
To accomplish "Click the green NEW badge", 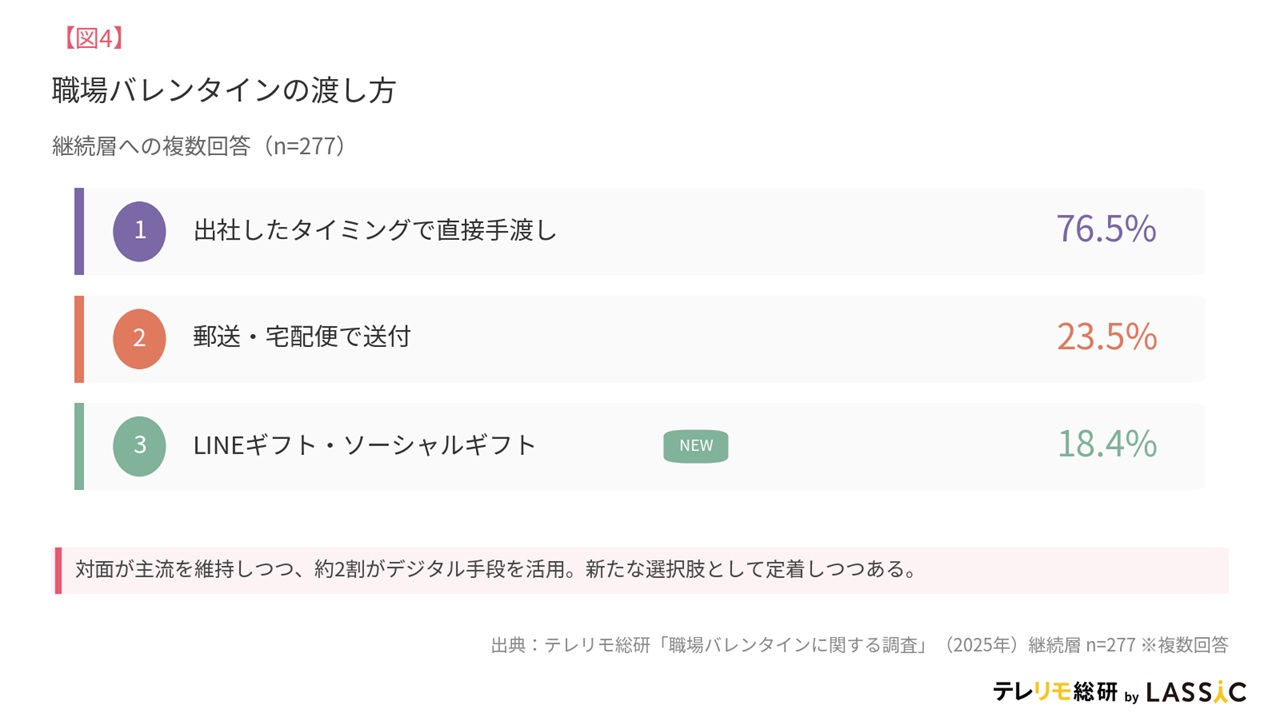I will [x=696, y=446].
